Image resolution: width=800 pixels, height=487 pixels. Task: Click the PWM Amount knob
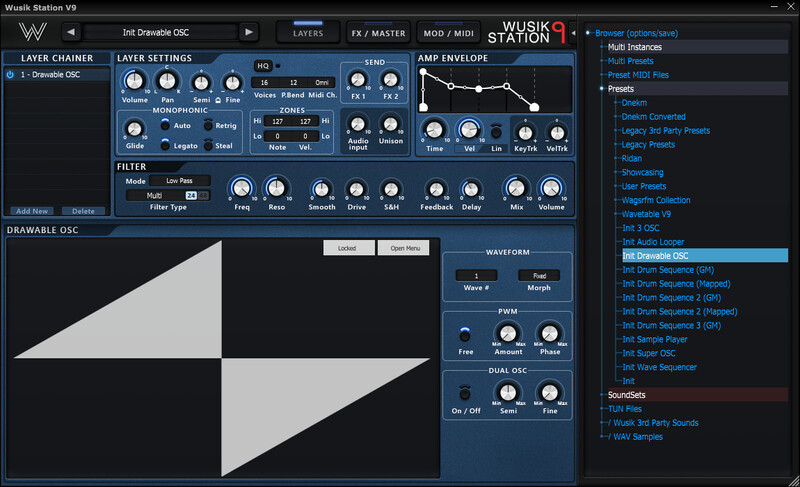pos(508,334)
